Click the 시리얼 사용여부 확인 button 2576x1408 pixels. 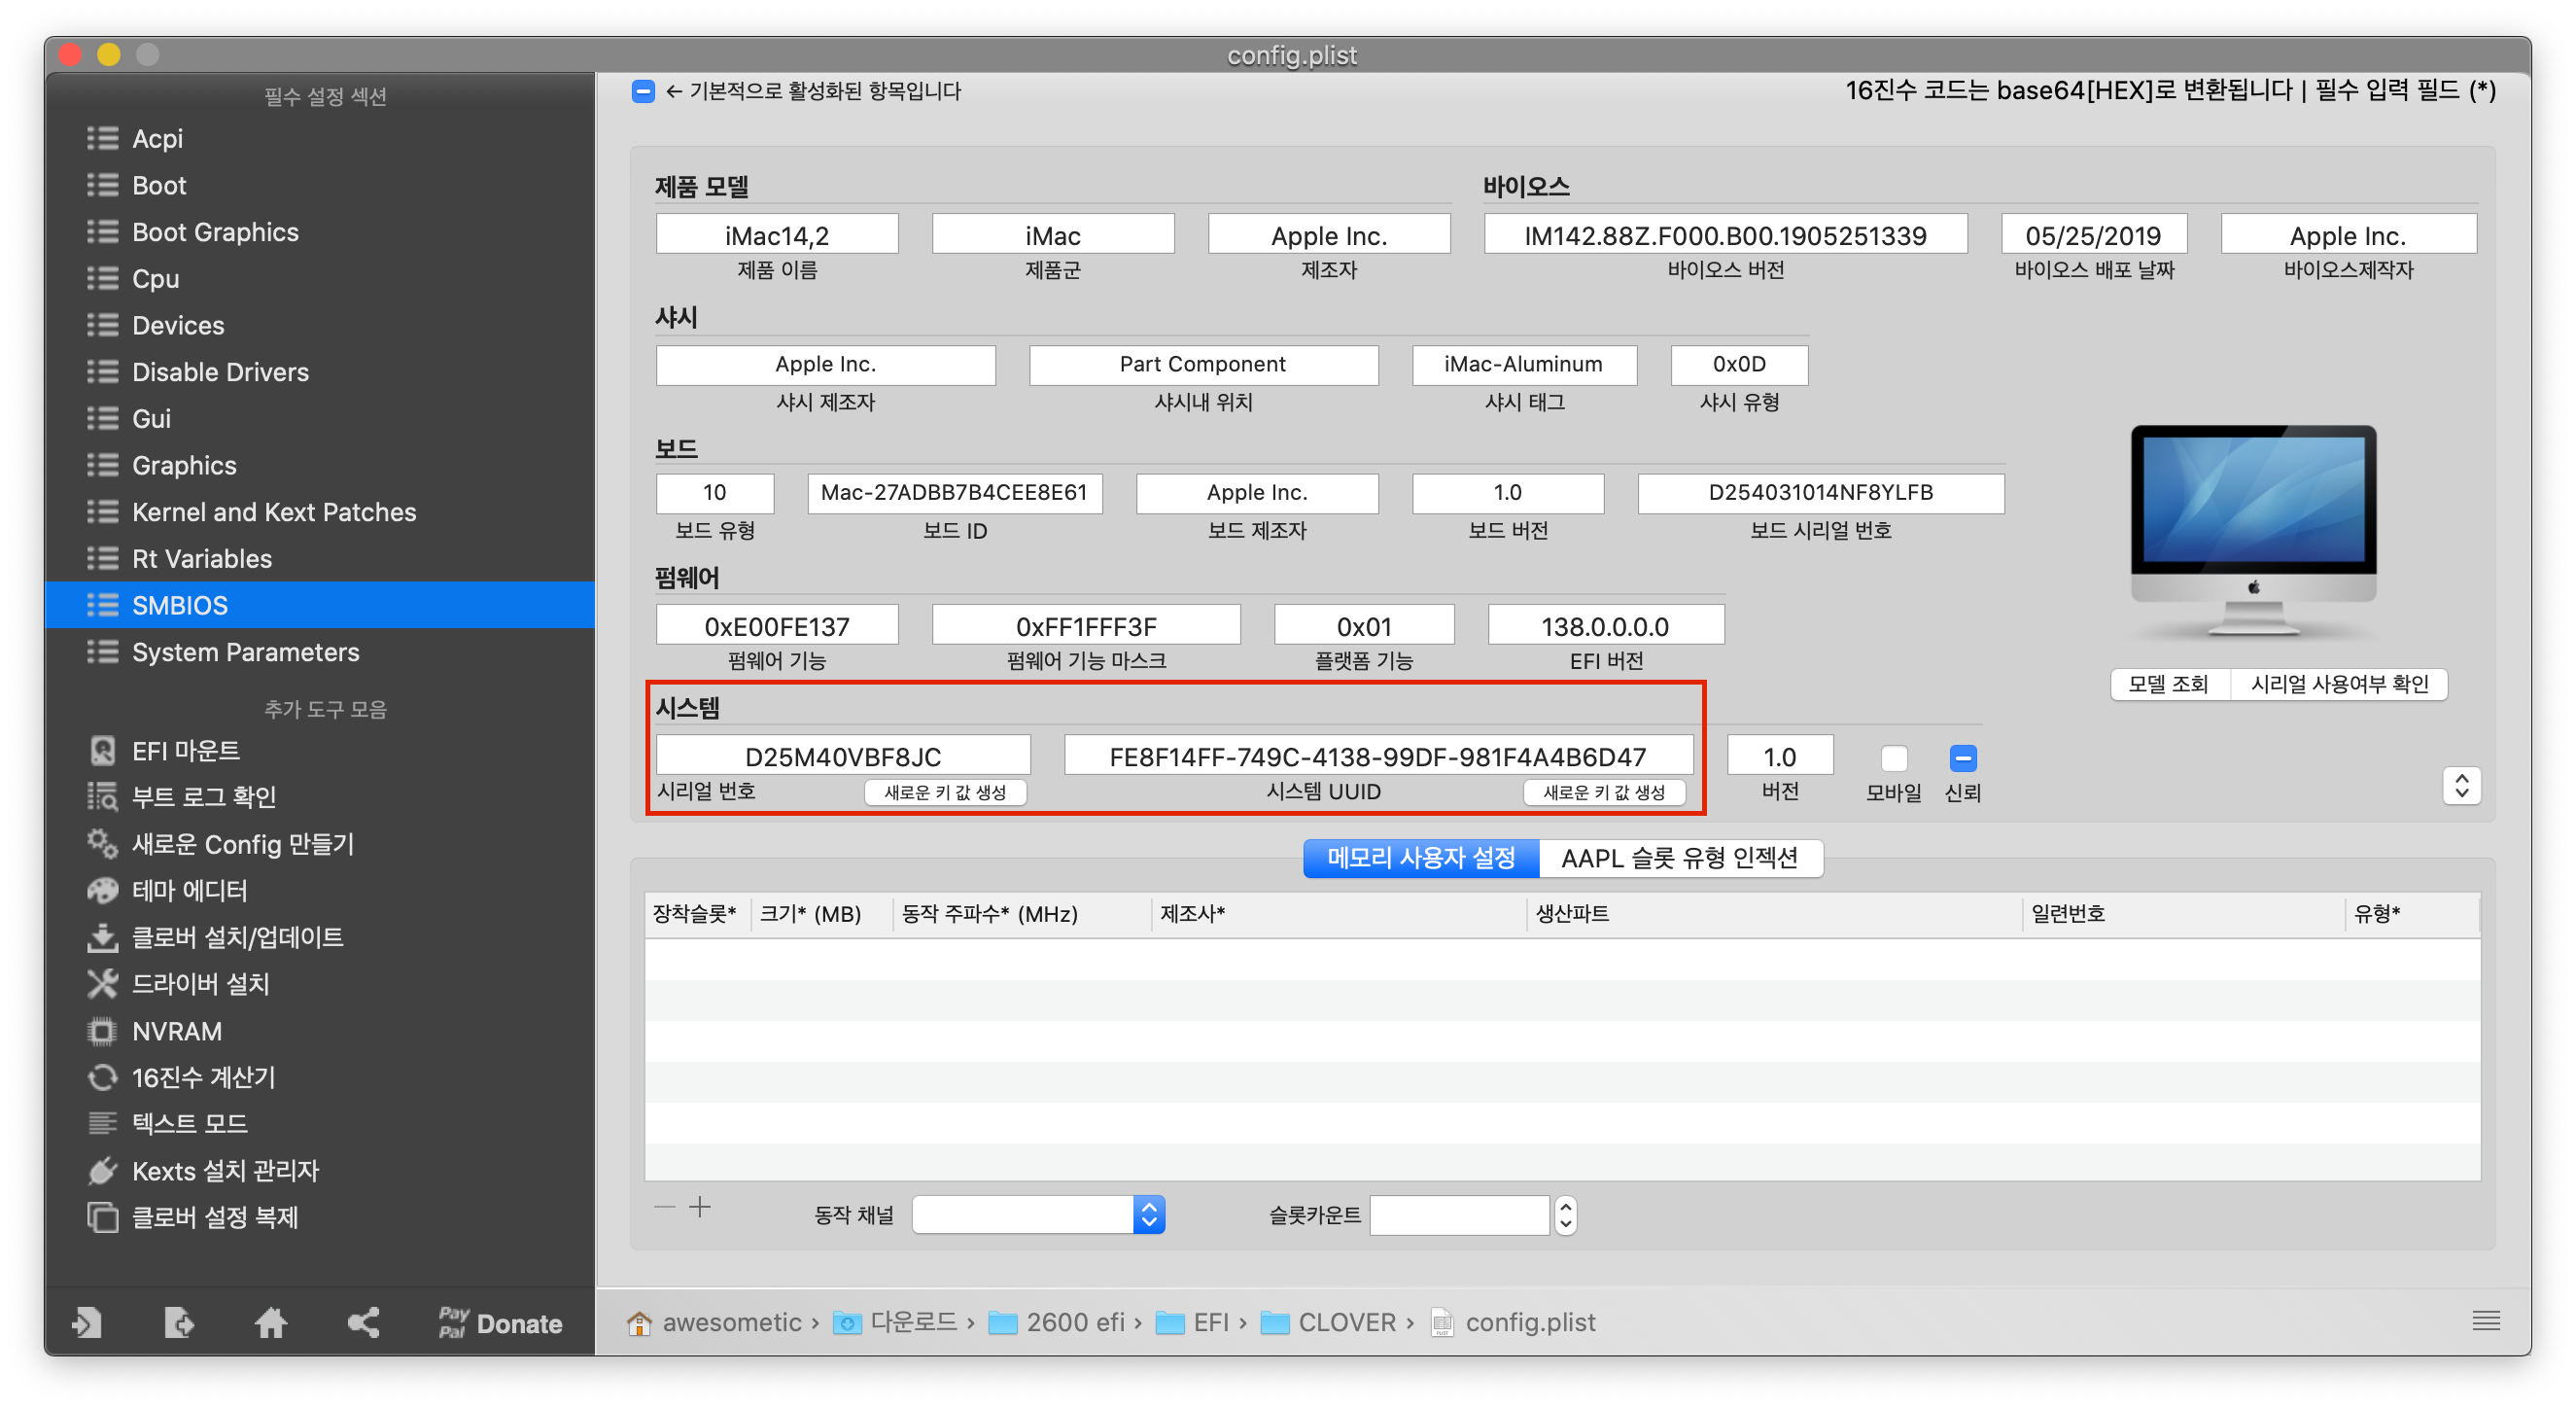tap(2339, 684)
